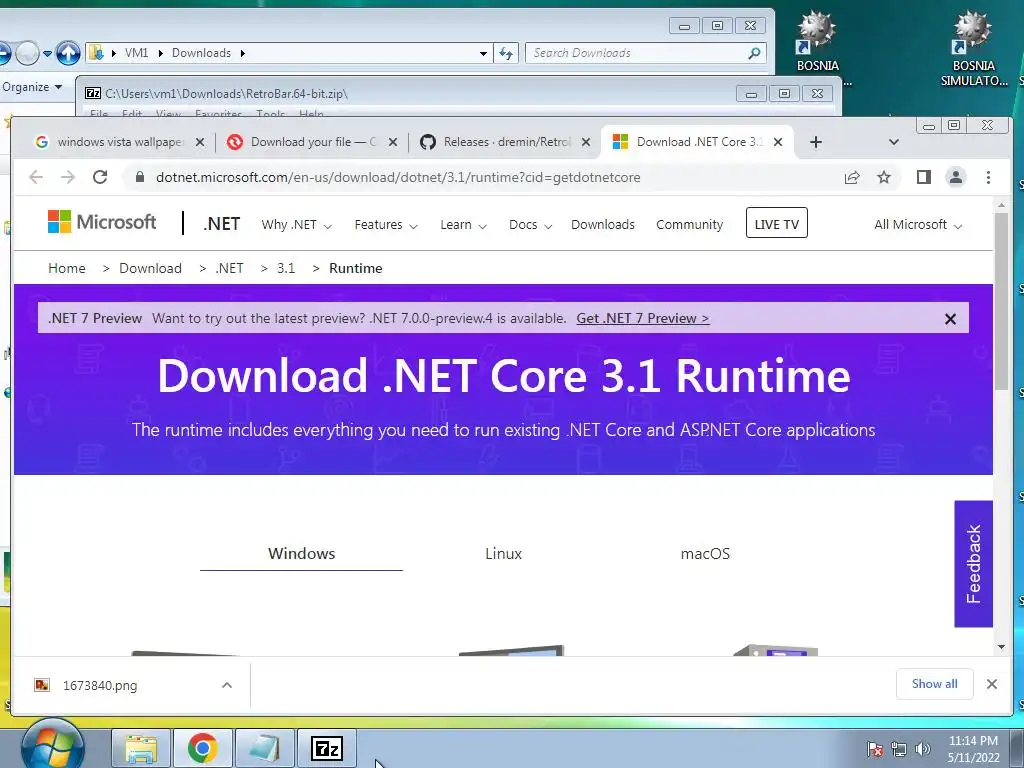Select the Windows platform tab

tap(301, 553)
